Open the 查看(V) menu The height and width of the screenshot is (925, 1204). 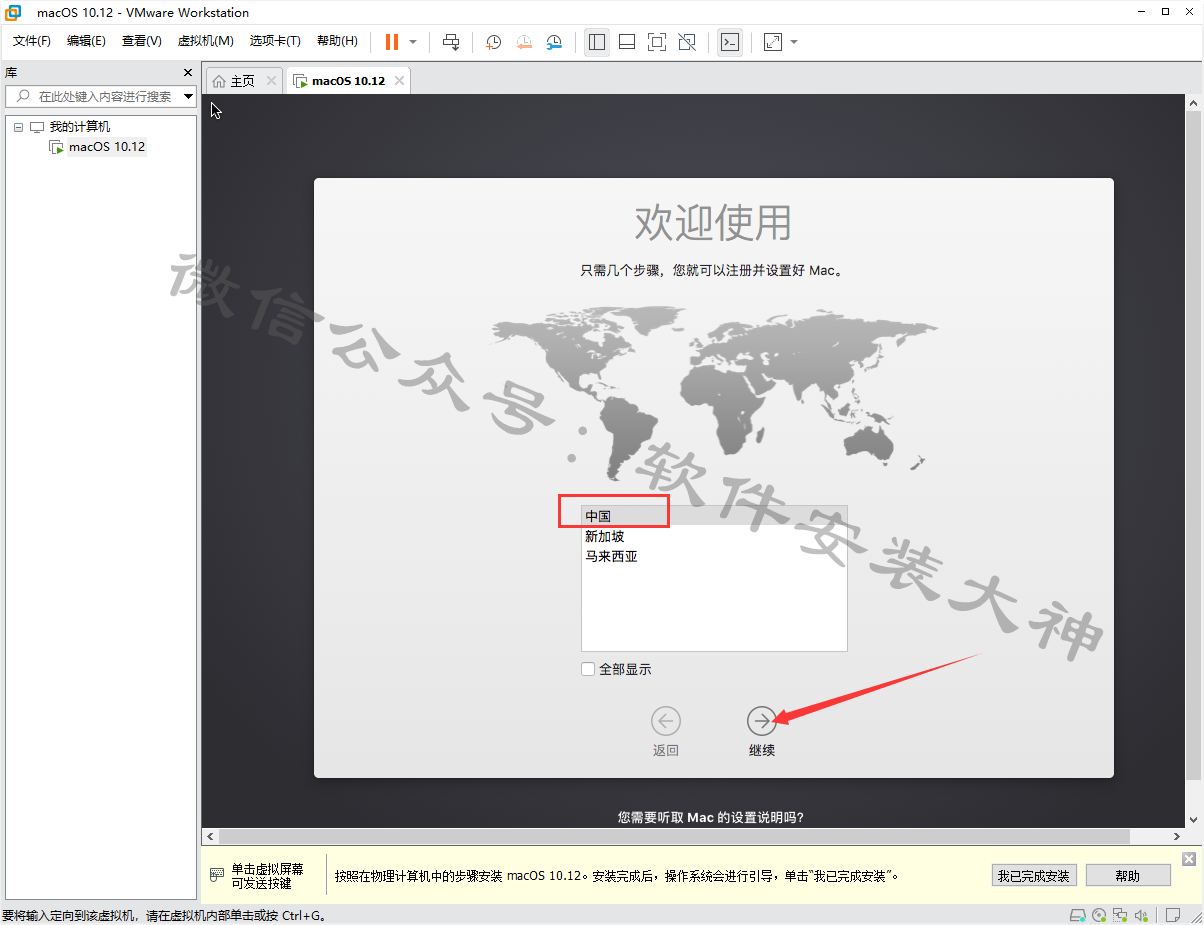coord(142,41)
